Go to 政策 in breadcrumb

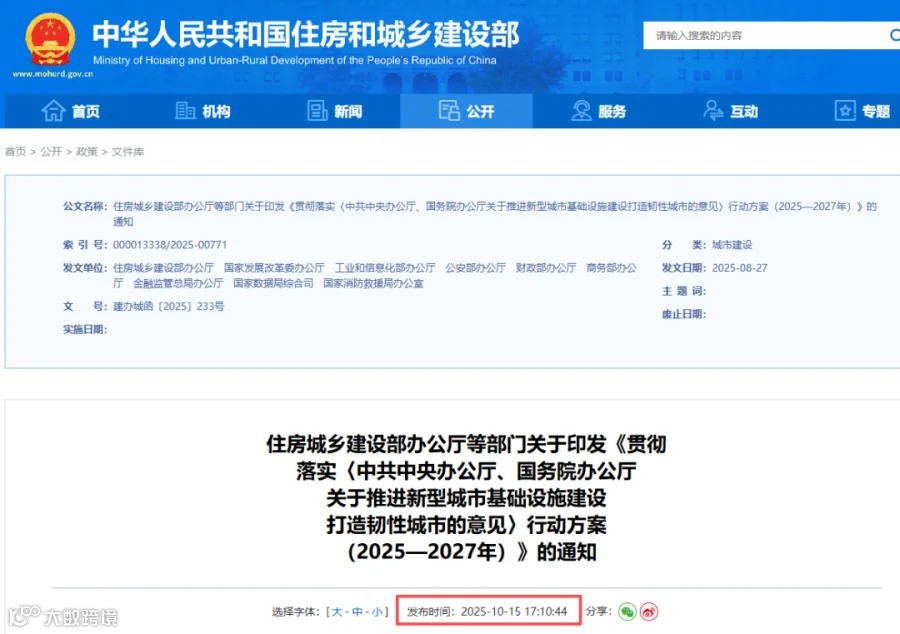[x=87, y=151]
